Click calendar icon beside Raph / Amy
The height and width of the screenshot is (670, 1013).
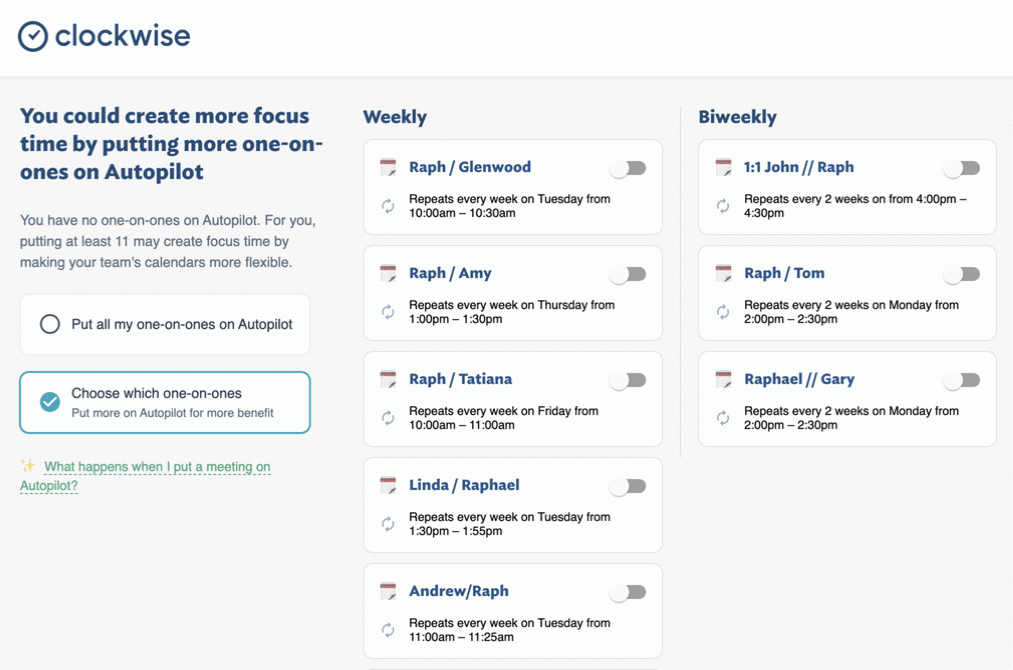coord(388,274)
